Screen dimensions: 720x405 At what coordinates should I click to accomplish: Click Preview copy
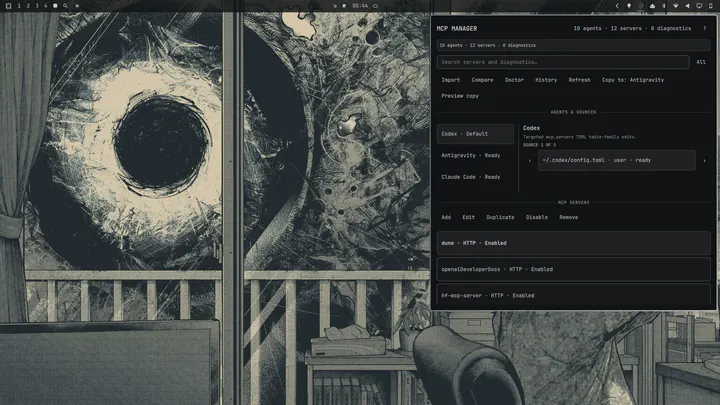pyautogui.click(x=460, y=96)
